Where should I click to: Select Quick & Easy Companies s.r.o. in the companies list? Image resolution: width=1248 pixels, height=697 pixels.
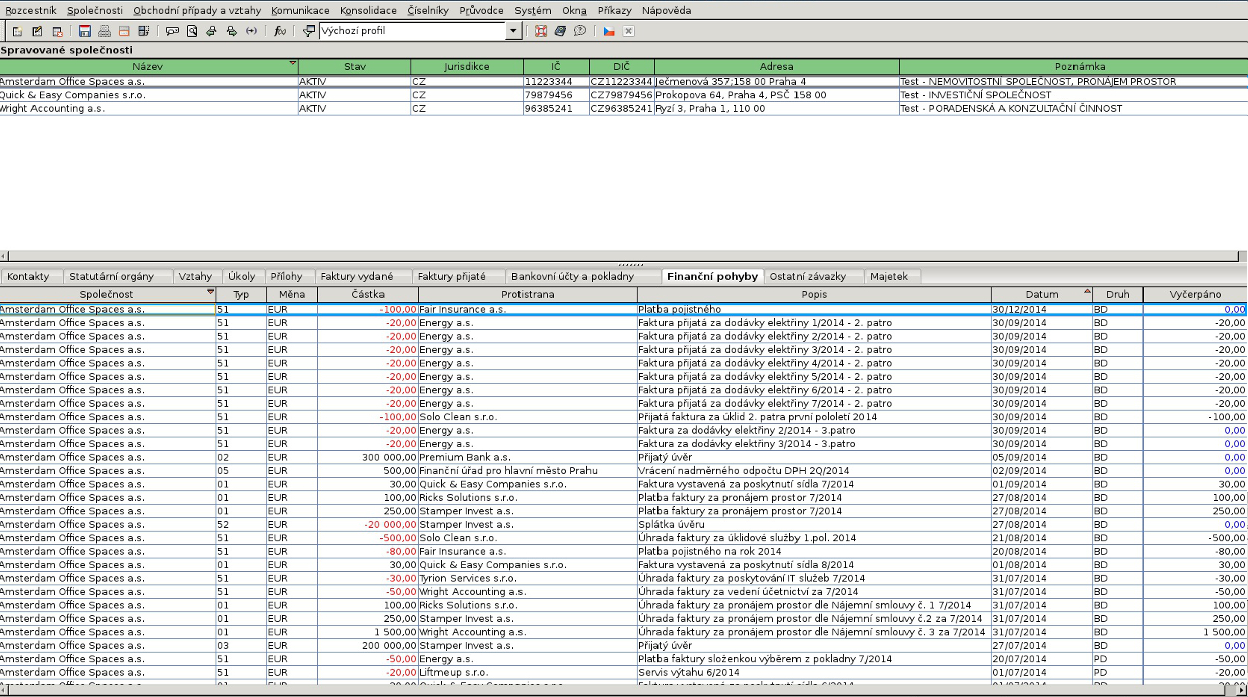tap(624, 95)
